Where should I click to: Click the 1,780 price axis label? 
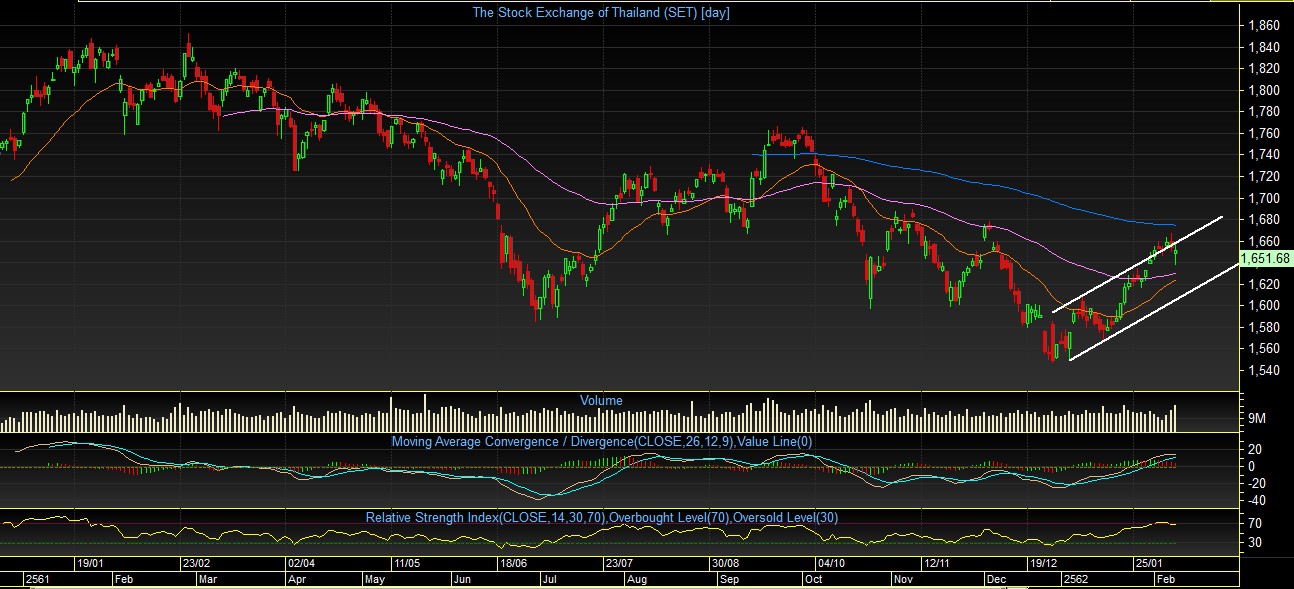(x=1265, y=112)
